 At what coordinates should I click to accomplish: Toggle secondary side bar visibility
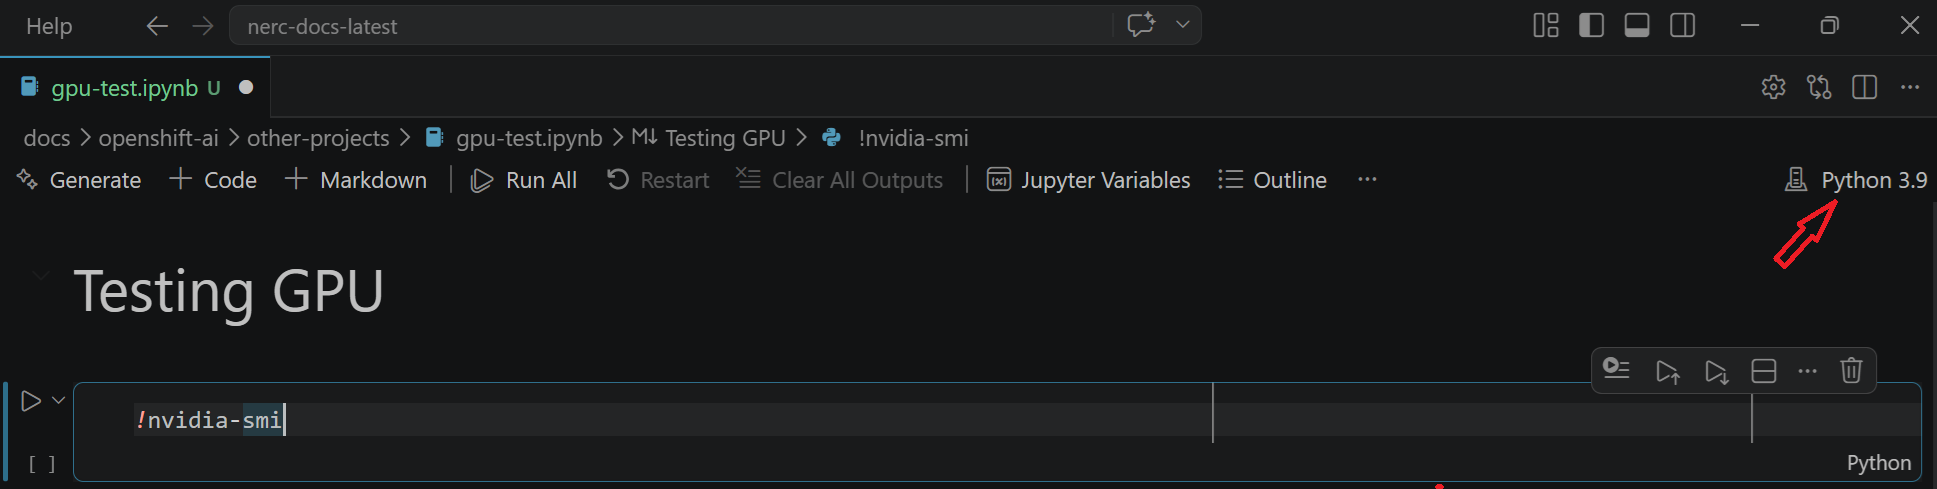coord(1683,26)
